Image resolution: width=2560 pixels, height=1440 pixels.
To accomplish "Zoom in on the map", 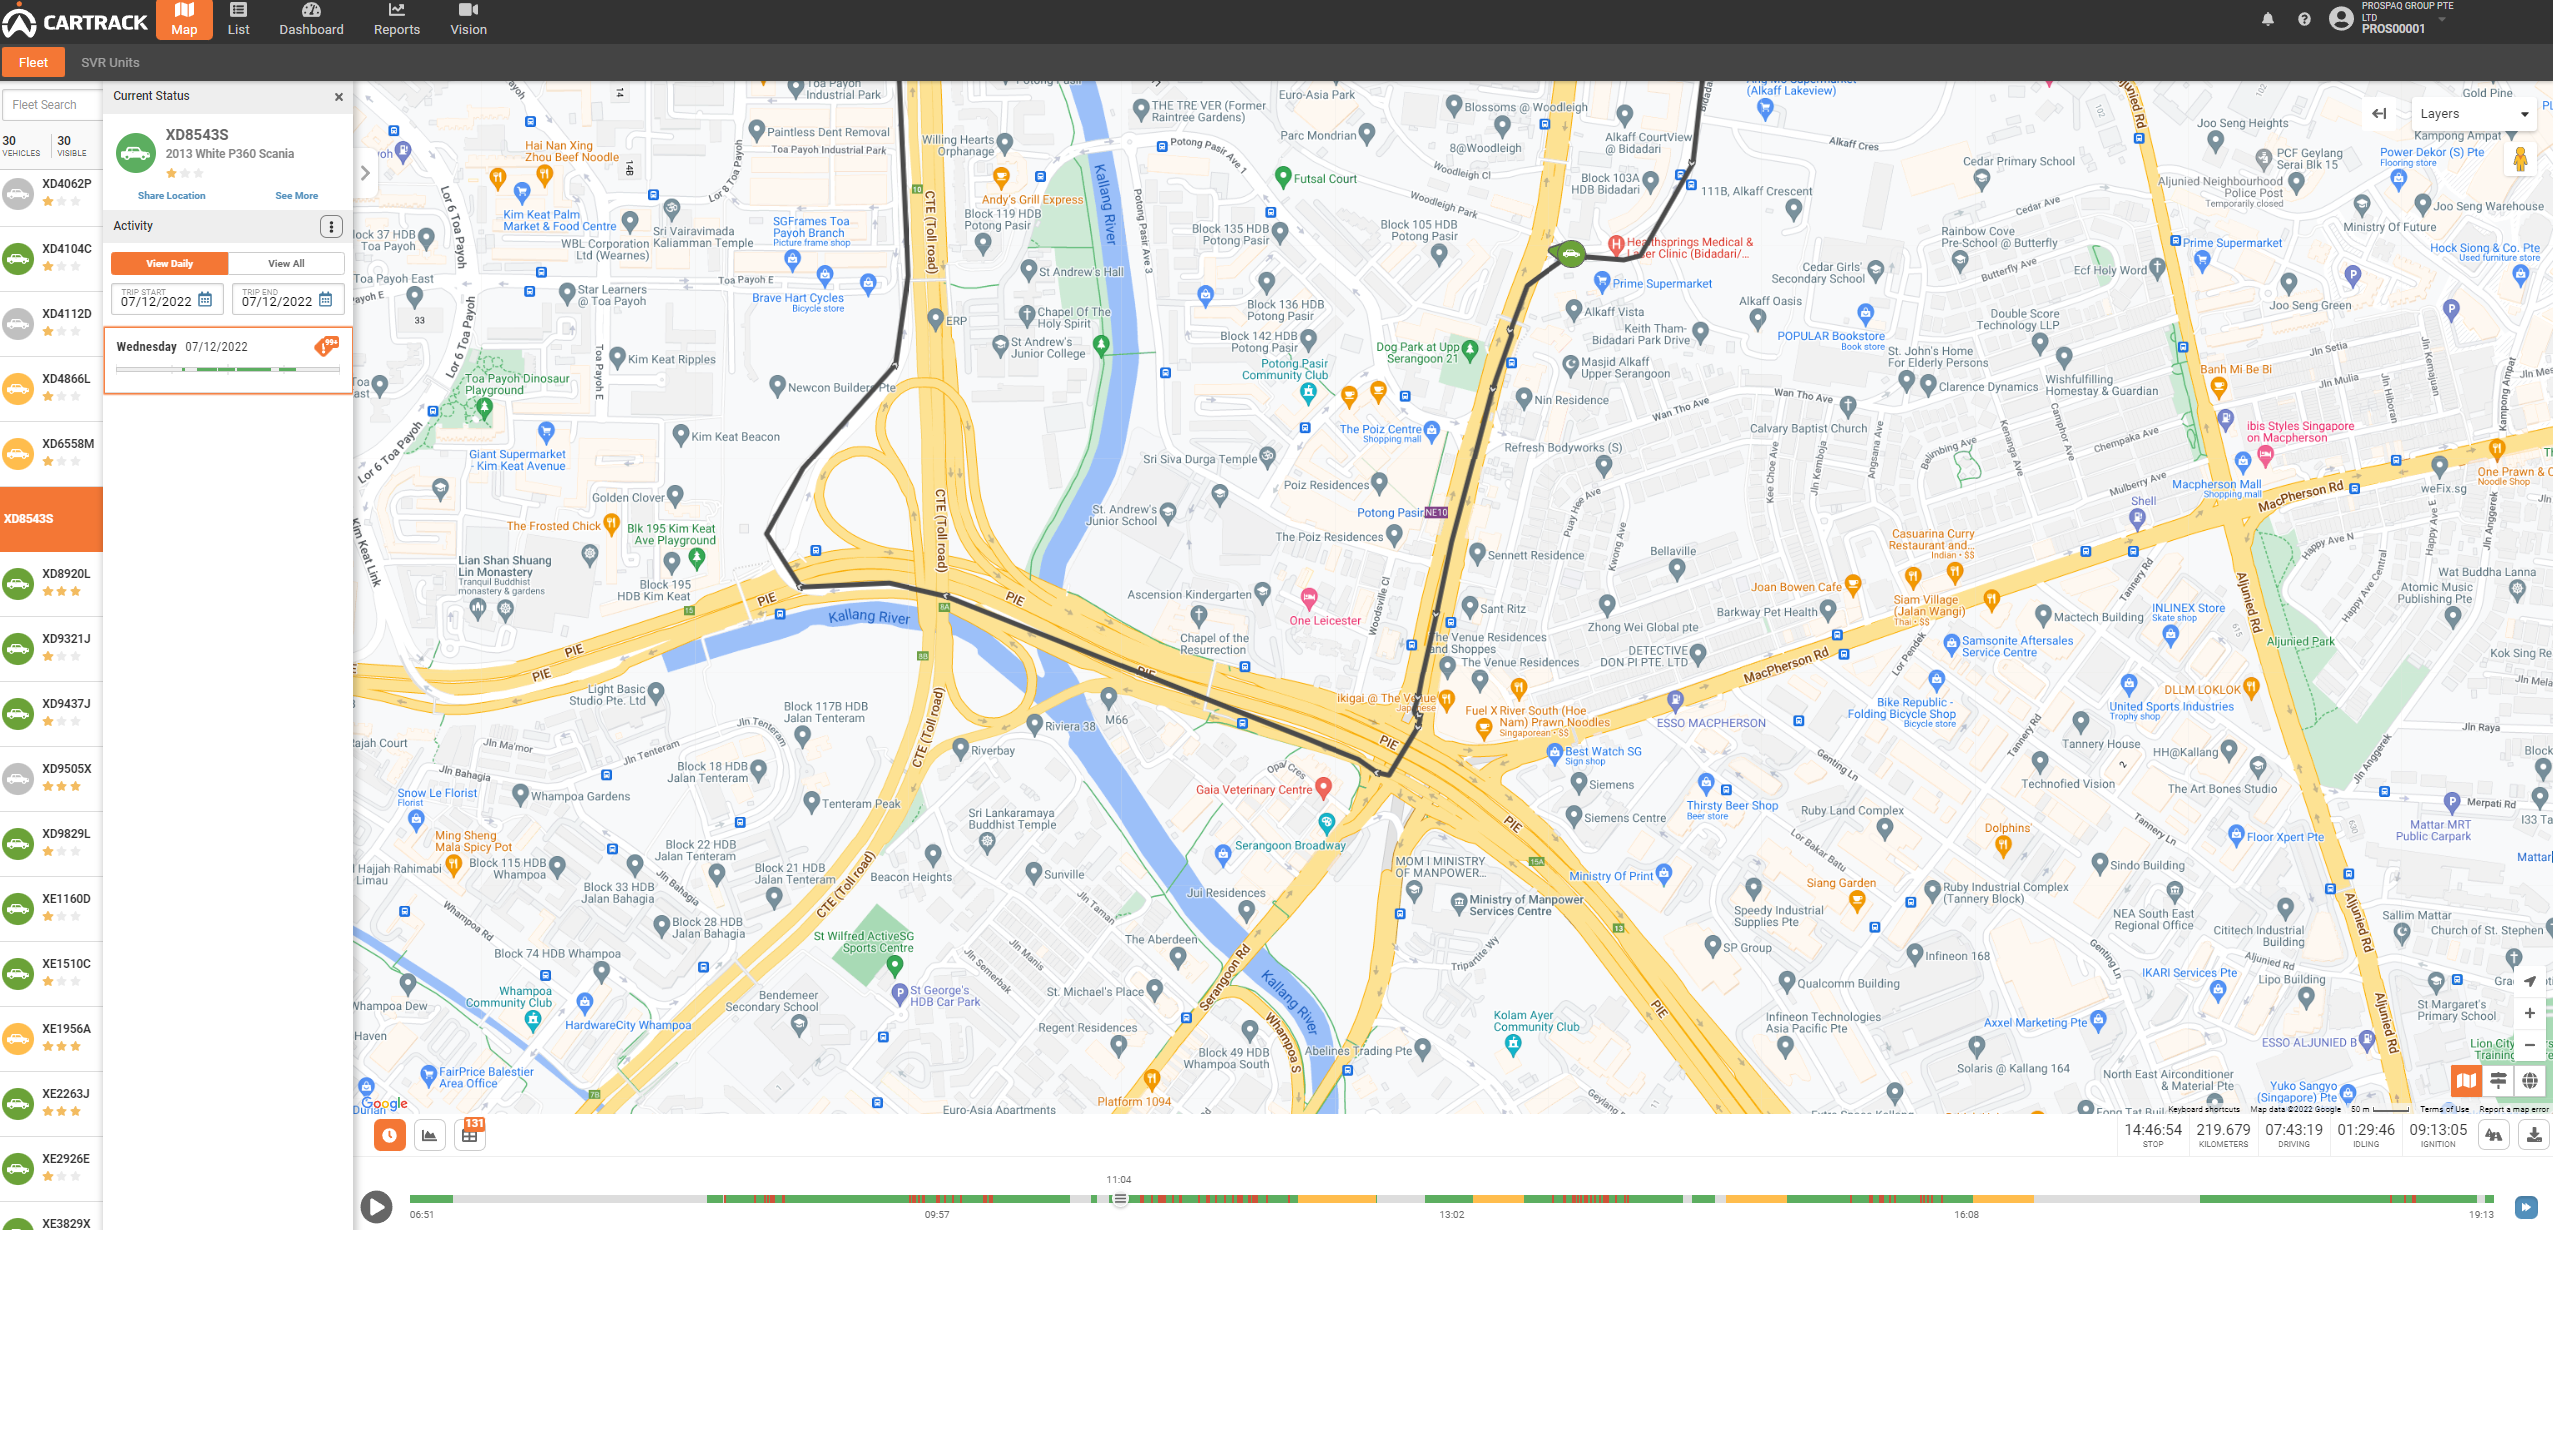I will click(x=2529, y=1013).
